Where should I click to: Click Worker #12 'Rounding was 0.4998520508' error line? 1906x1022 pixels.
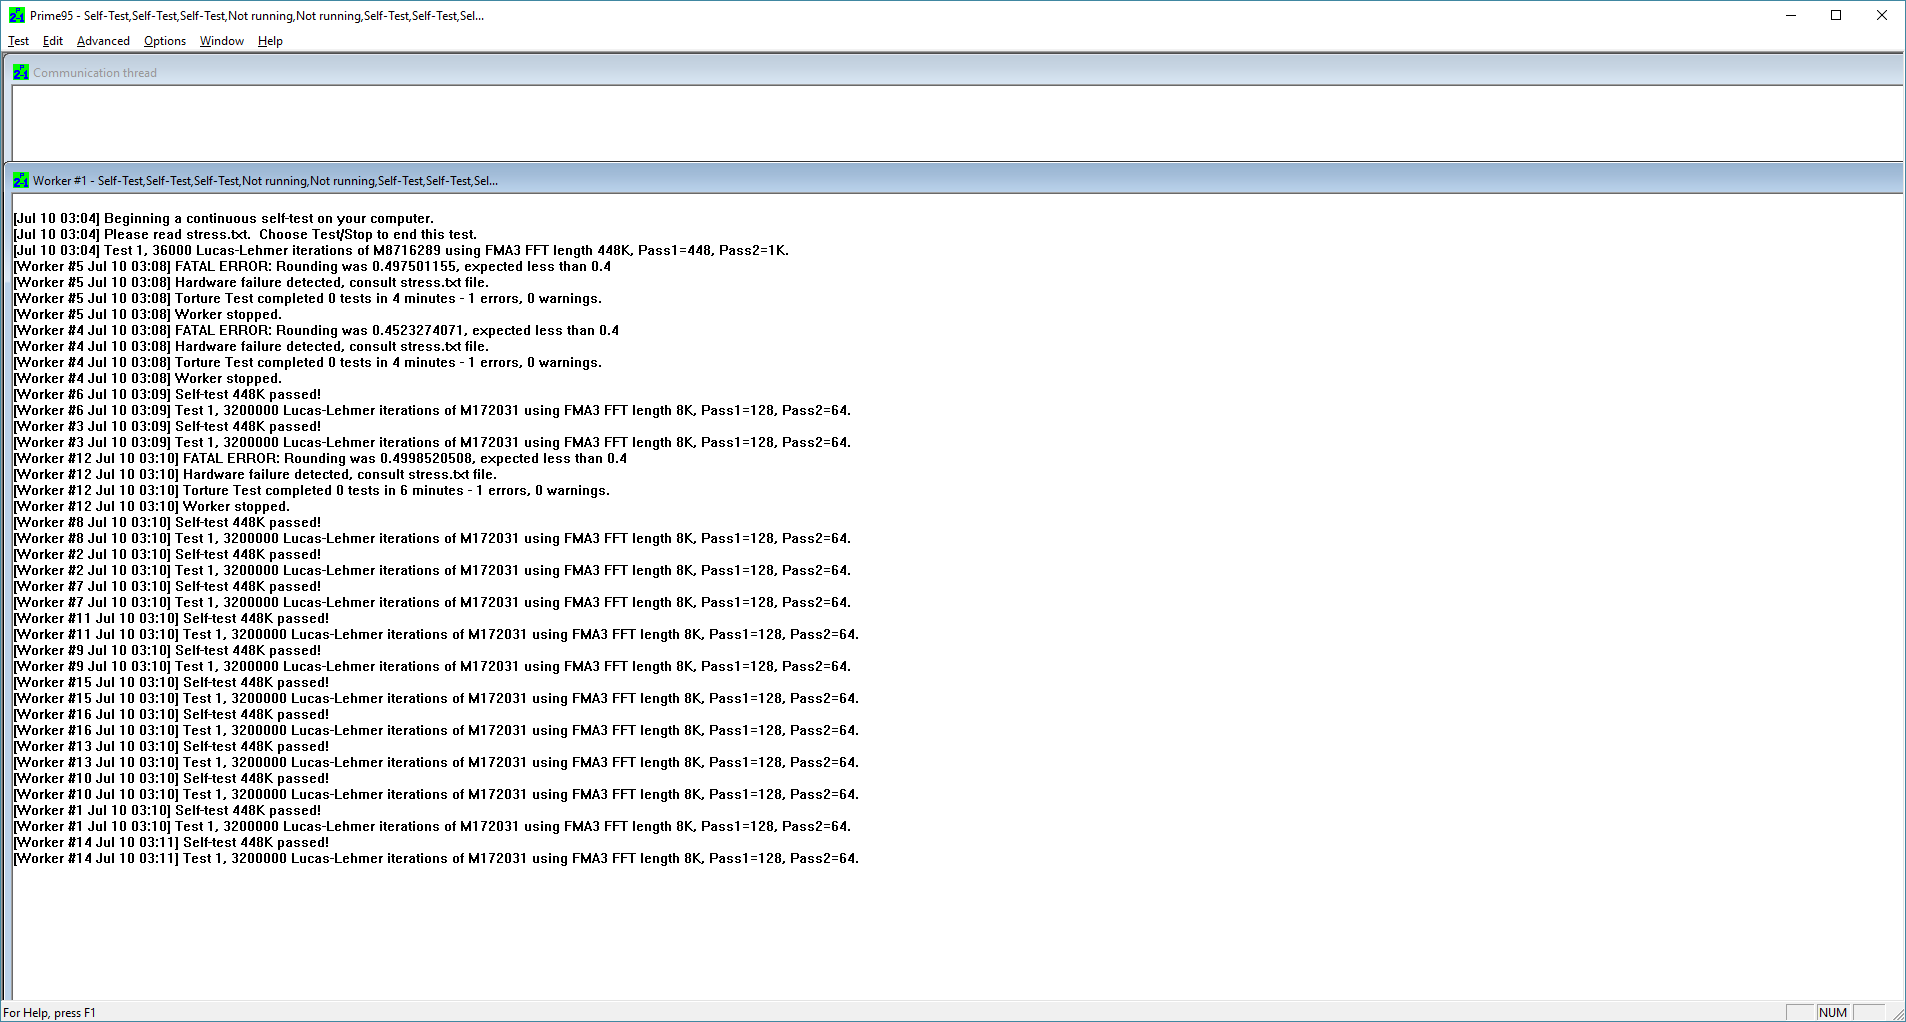click(x=320, y=458)
